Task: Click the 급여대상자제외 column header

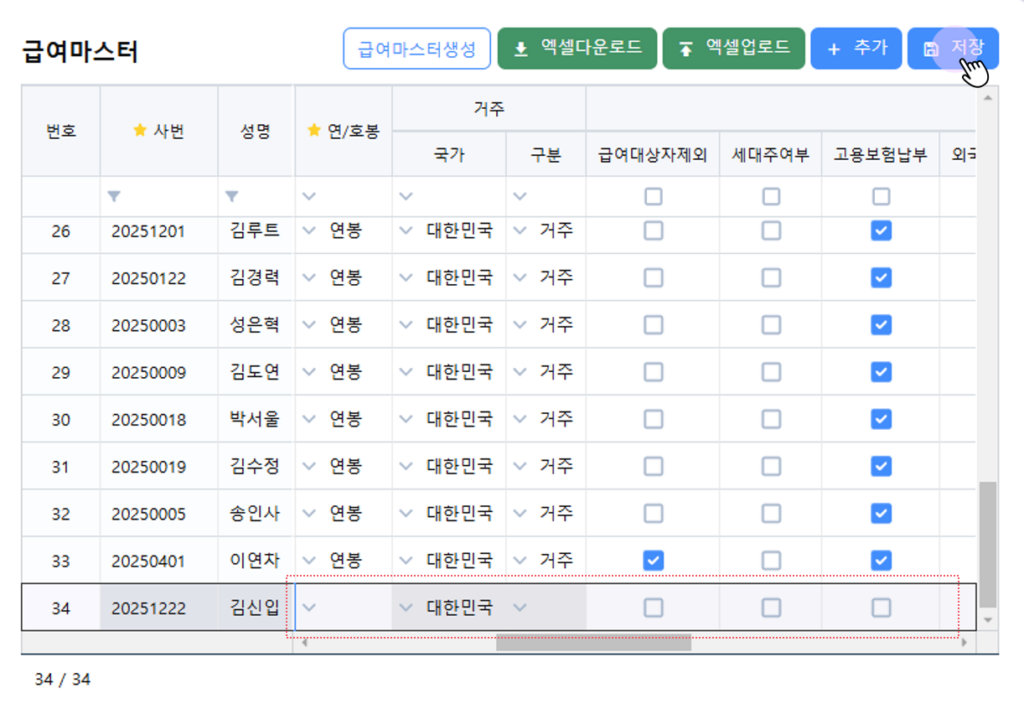Action: point(653,155)
